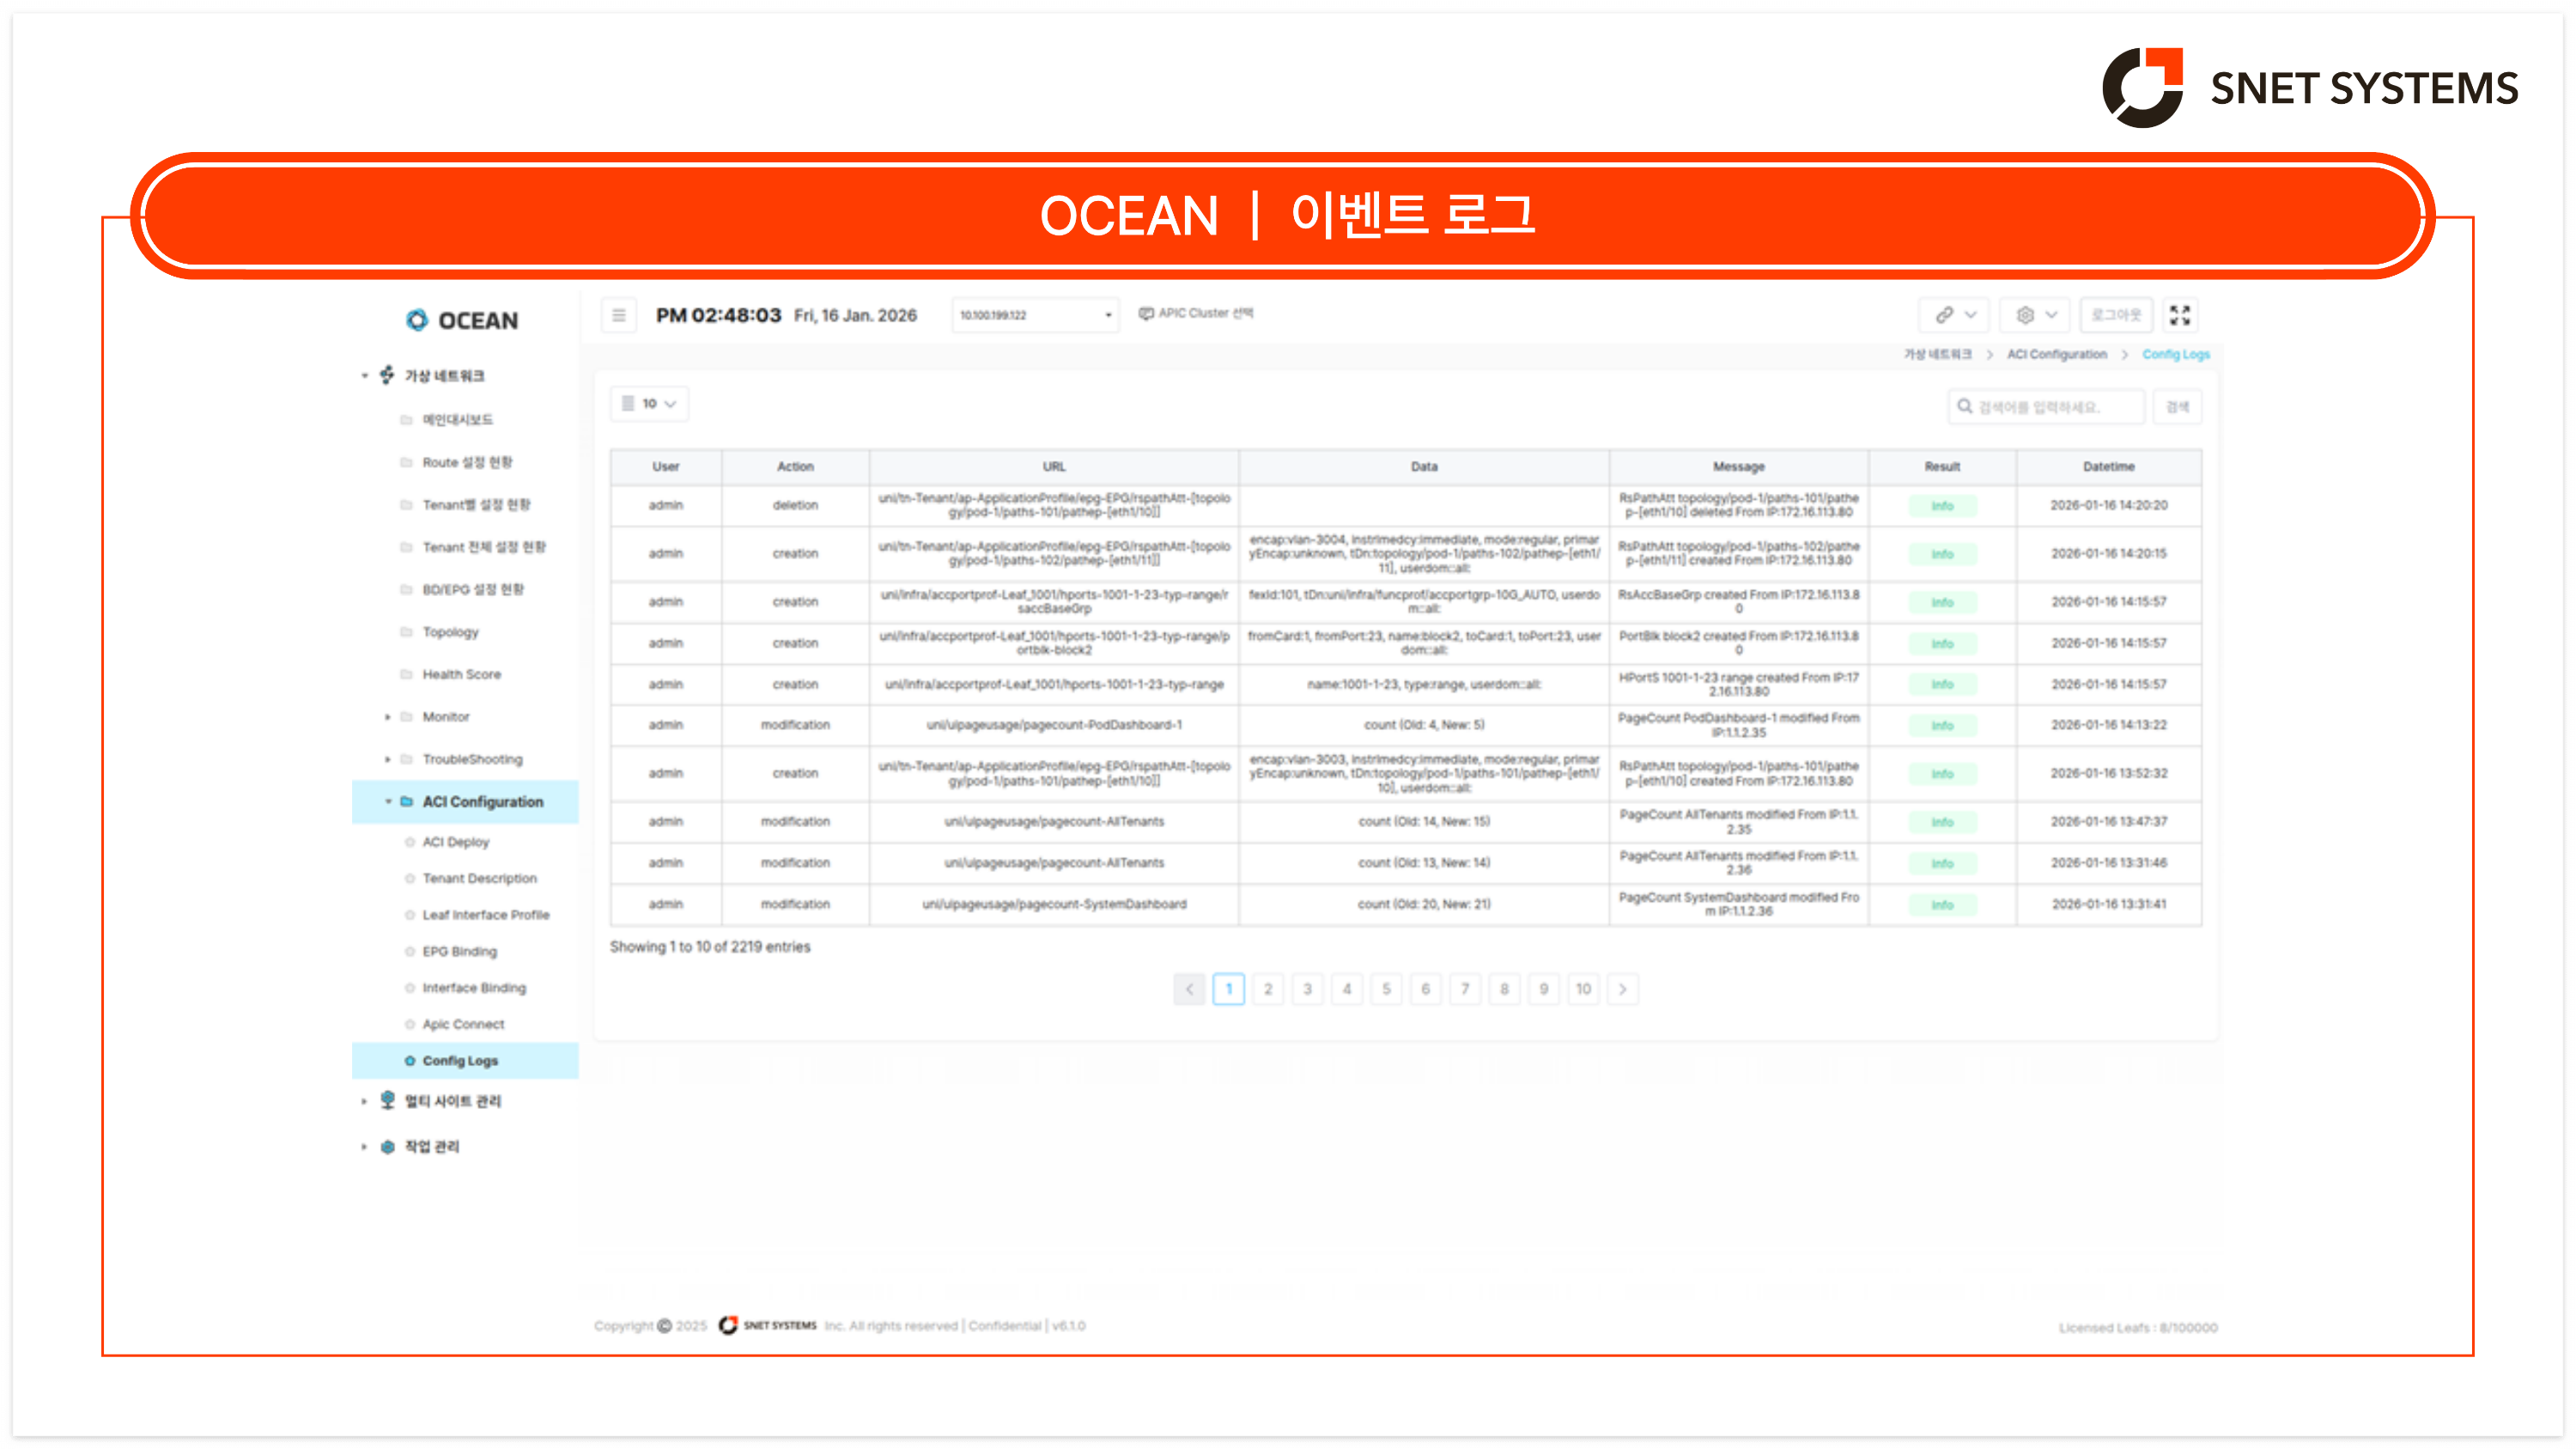Go to previous page arrow in pagination
2576x1449 pixels.
(x=1188, y=989)
